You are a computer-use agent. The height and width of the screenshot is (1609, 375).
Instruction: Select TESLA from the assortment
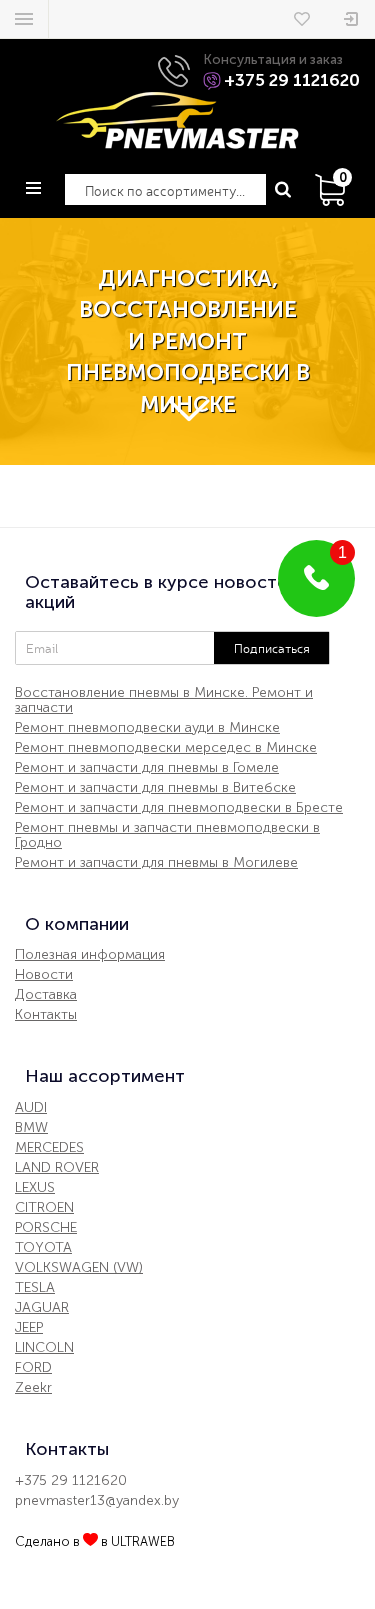tap(35, 1287)
